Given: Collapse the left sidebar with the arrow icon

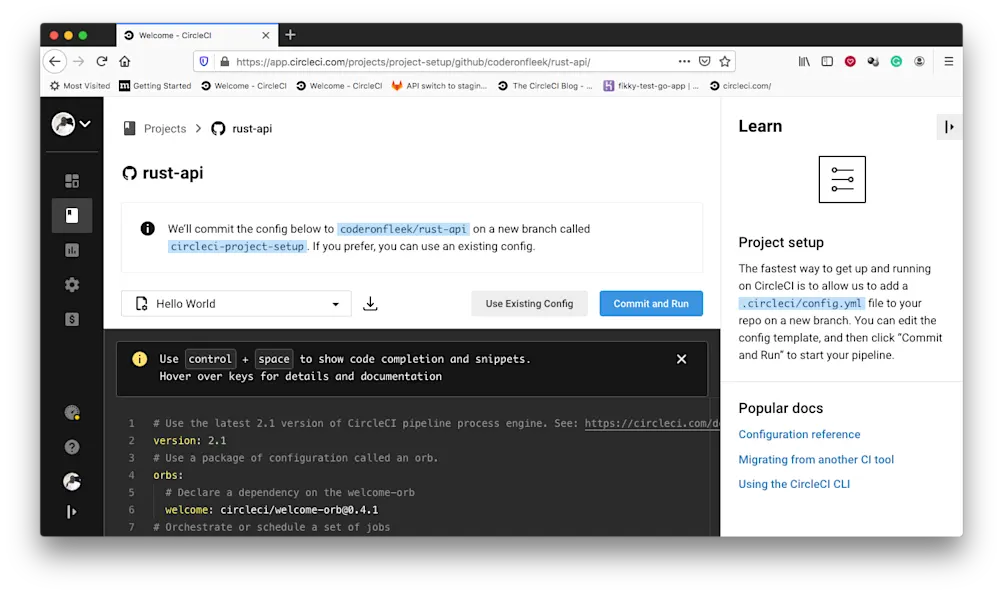Looking at the screenshot, I should pos(71,511).
